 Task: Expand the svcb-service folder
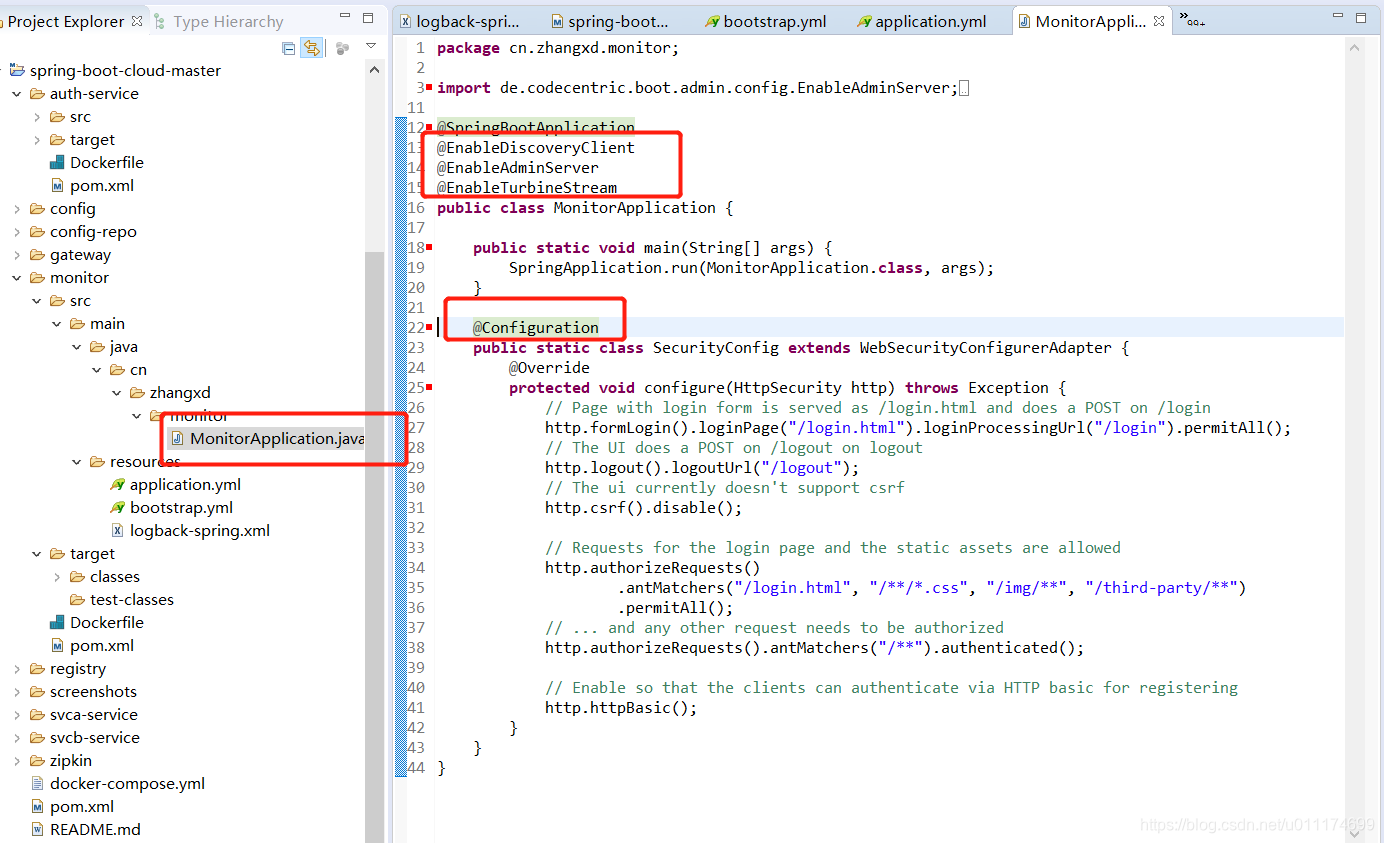(17, 737)
